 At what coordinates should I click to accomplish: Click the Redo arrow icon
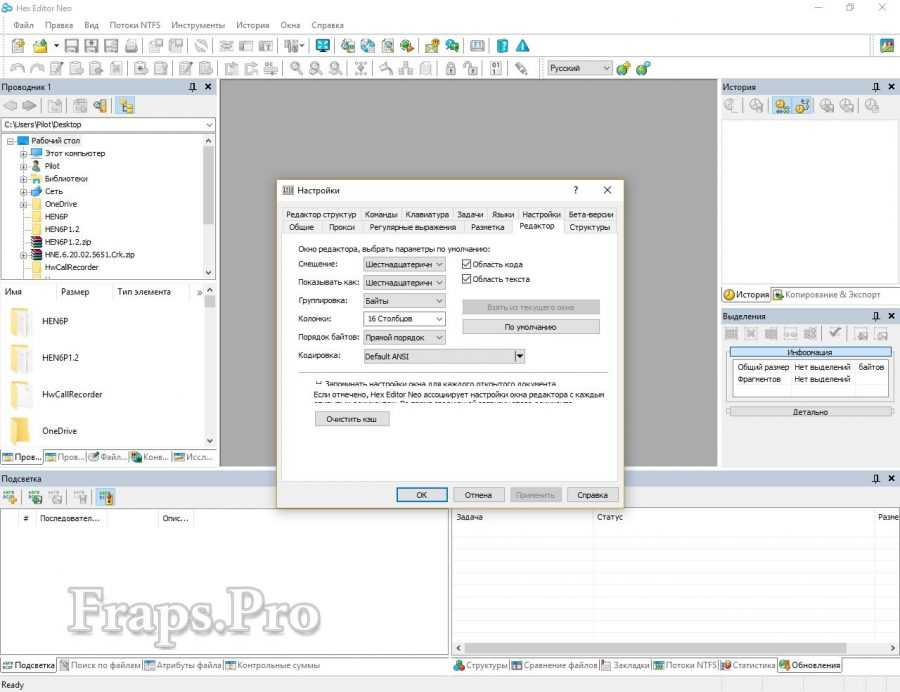pos(37,68)
